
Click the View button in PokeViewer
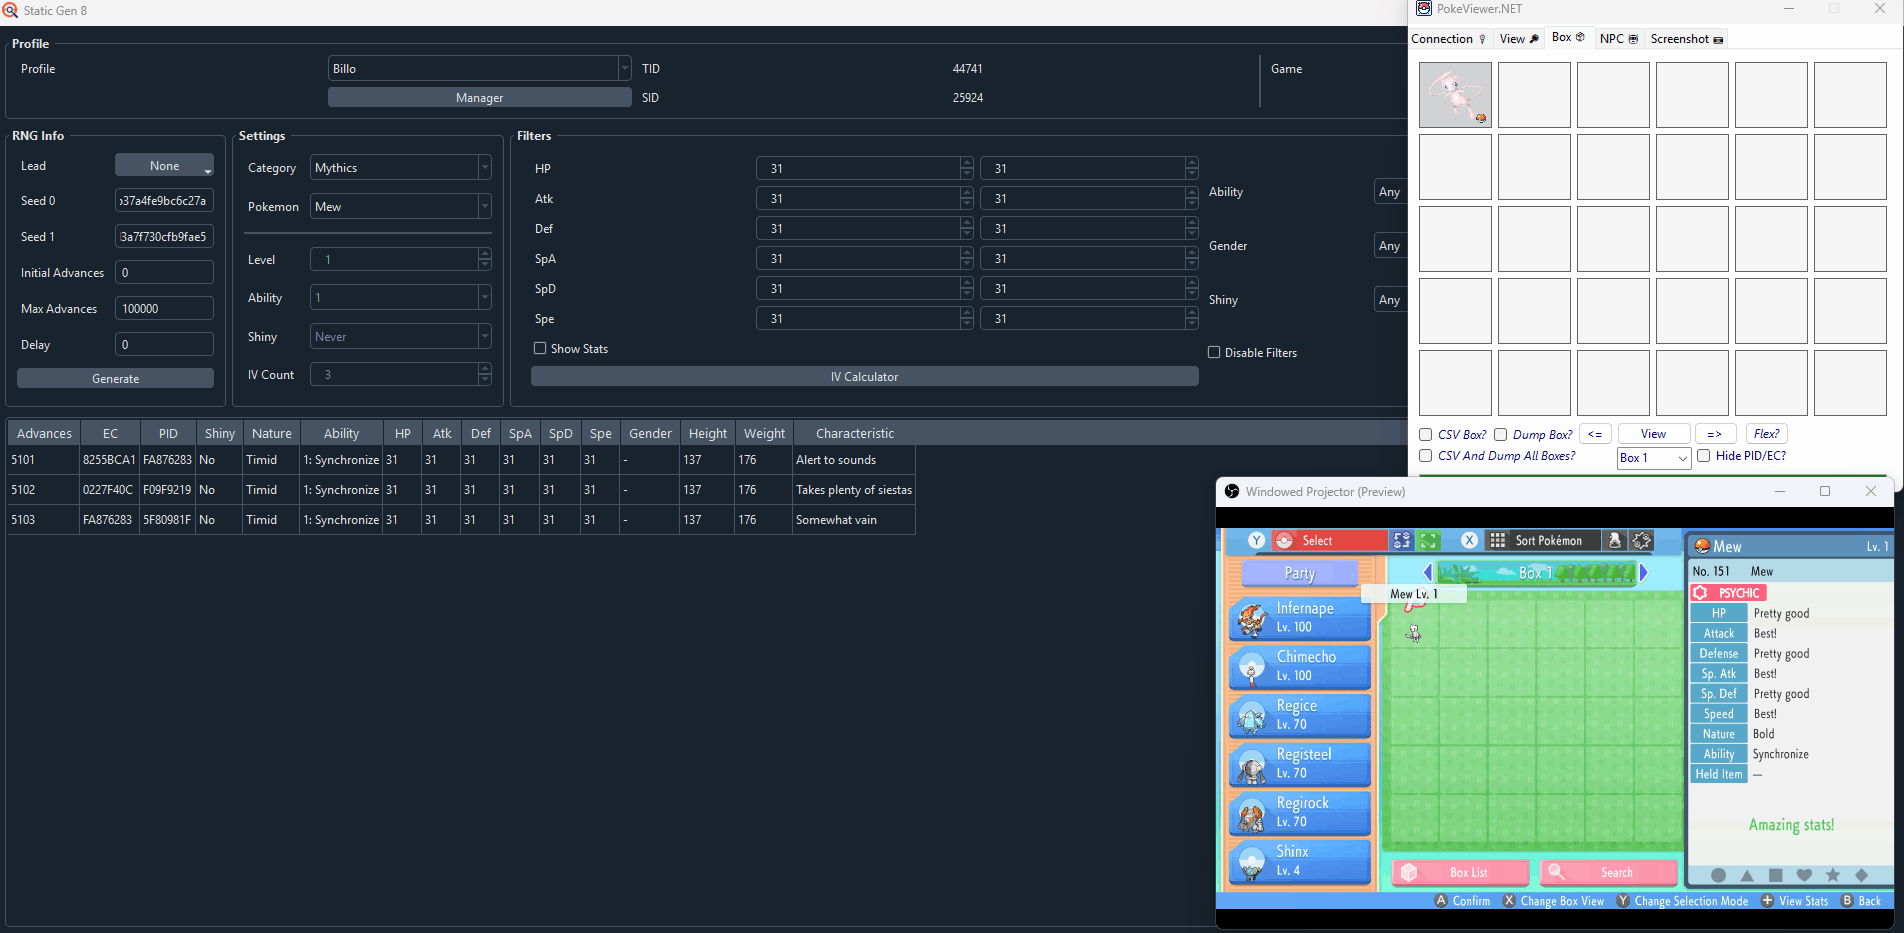coord(1653,434)
